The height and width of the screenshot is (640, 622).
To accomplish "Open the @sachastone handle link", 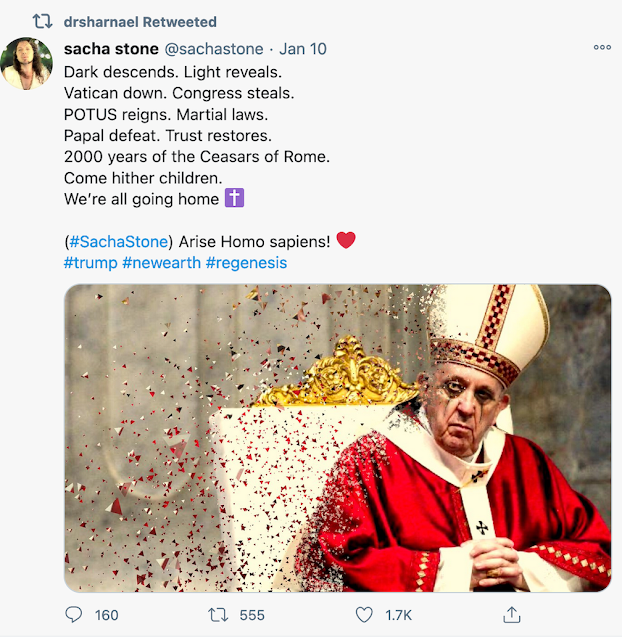I will [x=213, y=48].
